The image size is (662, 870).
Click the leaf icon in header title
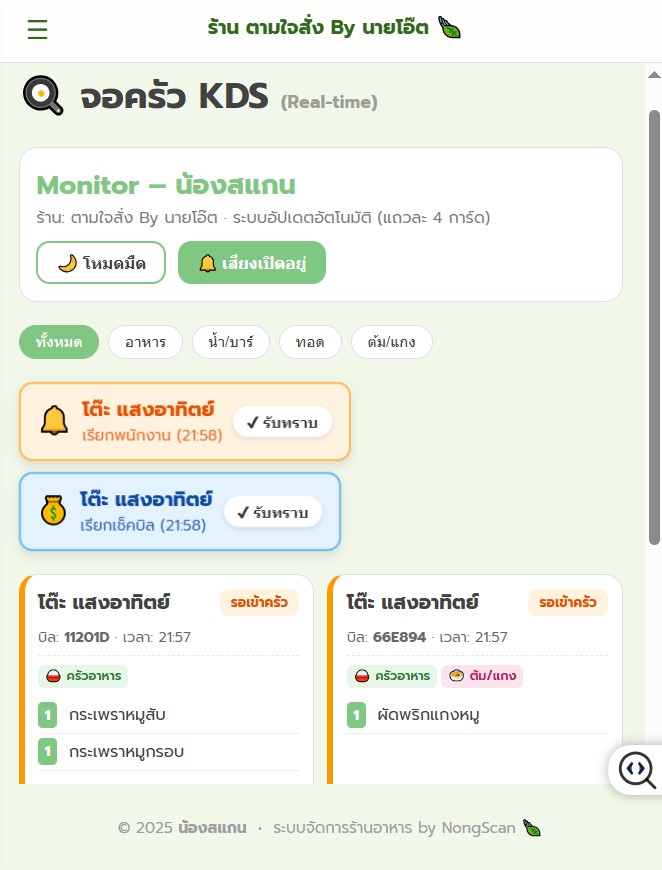click(x=451, y=28)
